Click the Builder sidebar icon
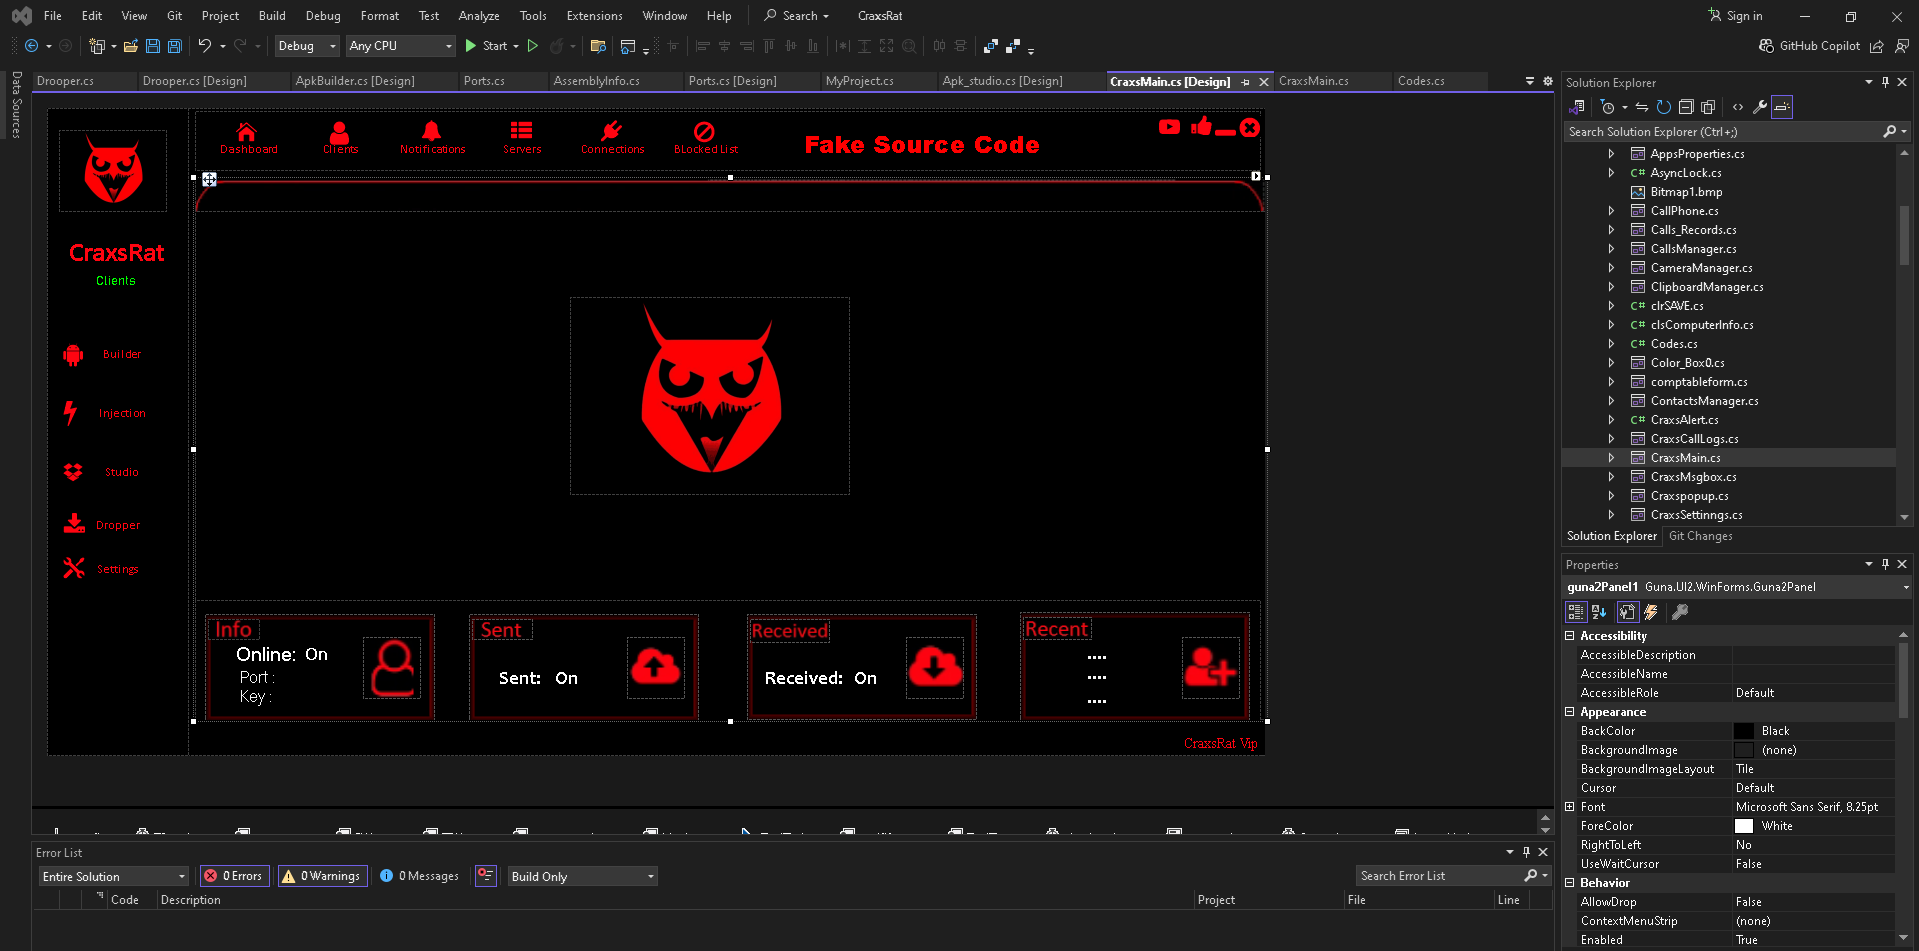The height and width of the screenshot is (951, 1919). [73, 353]
